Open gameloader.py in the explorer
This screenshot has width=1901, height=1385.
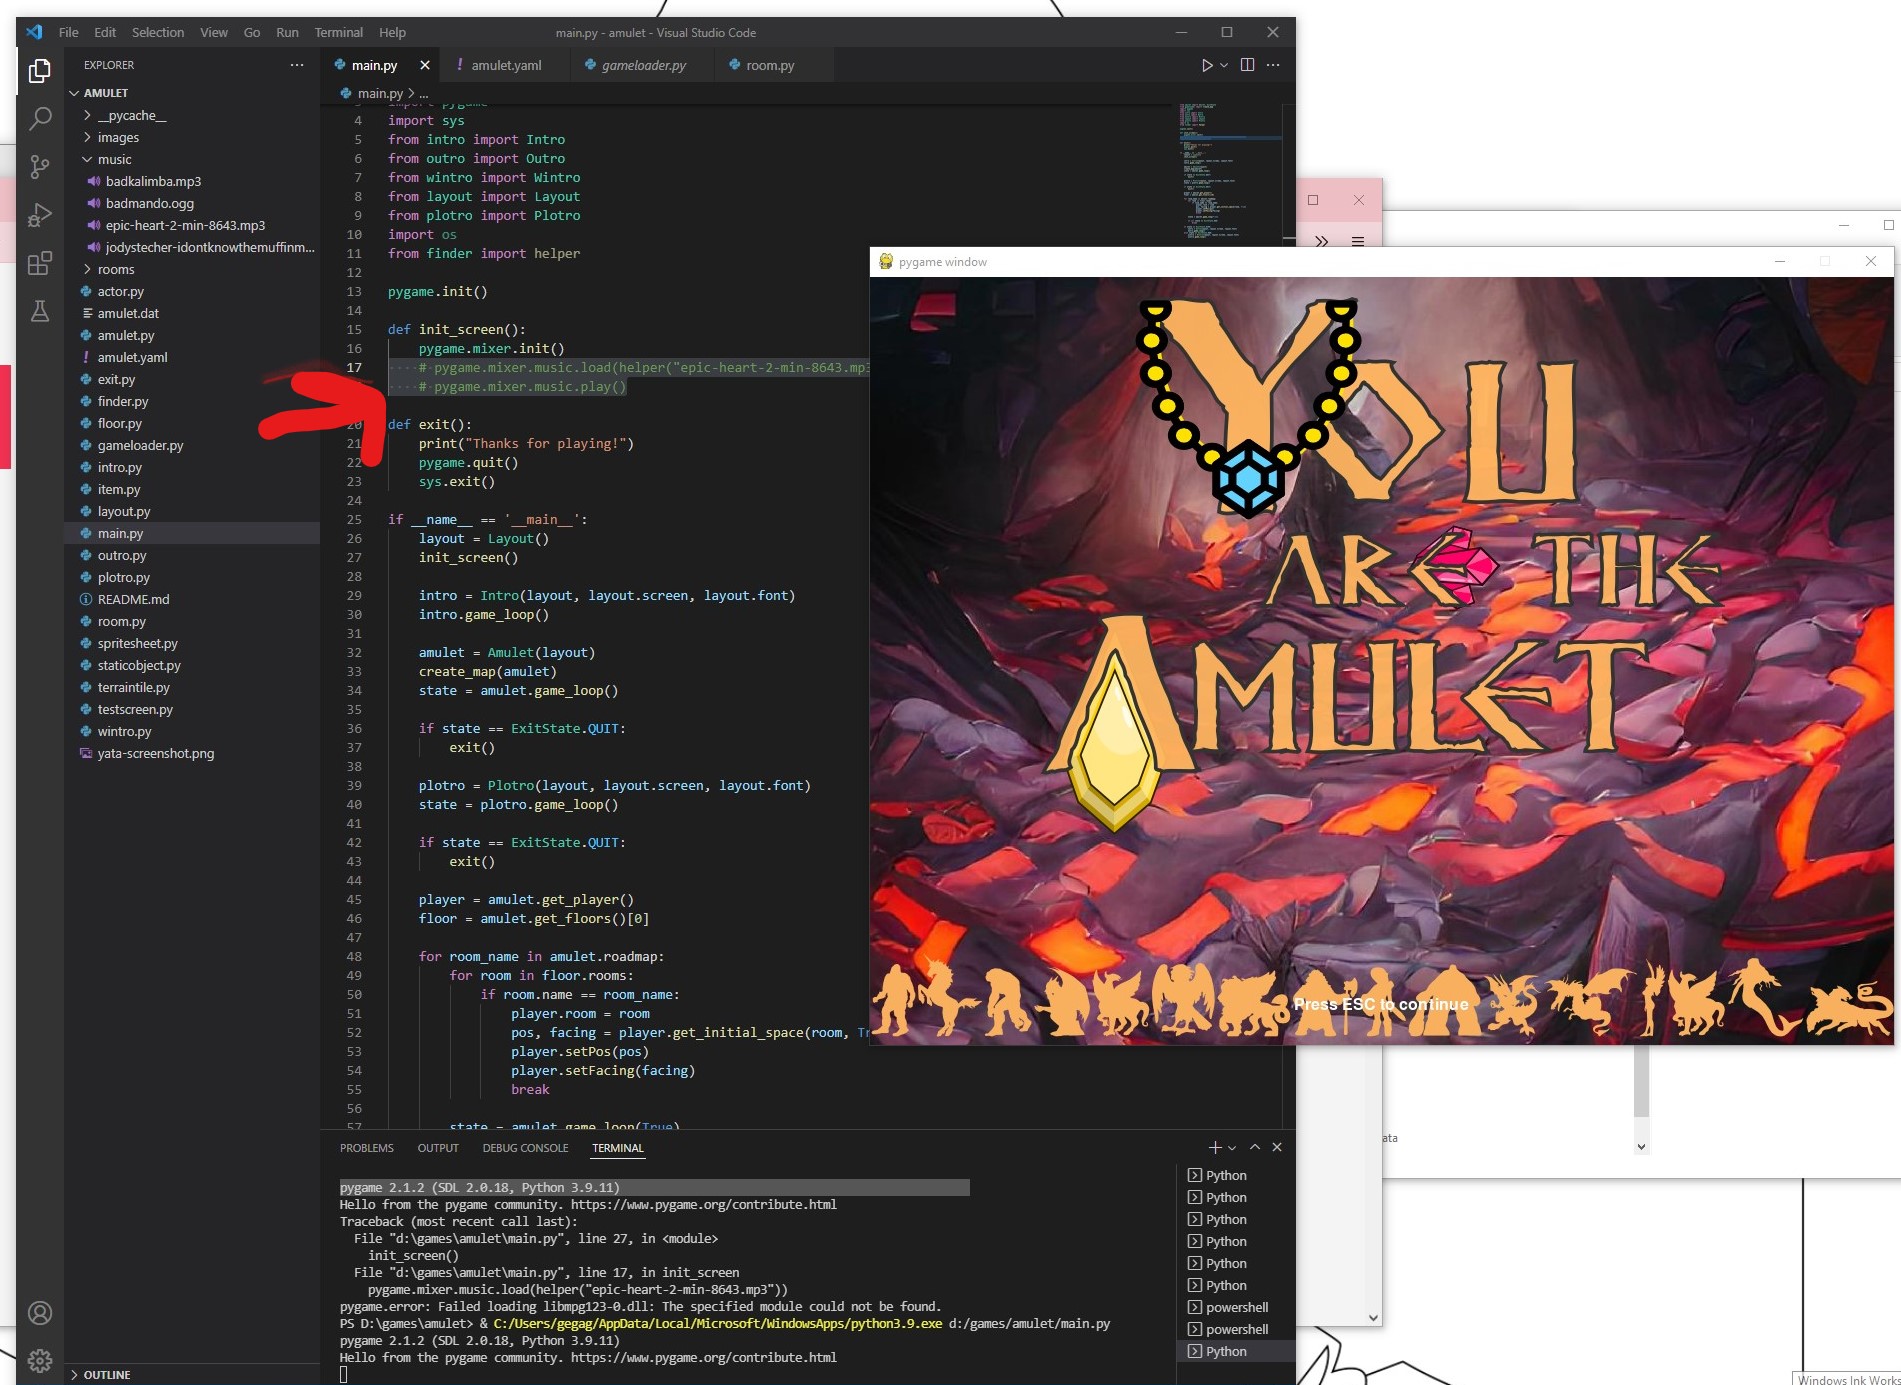[140, 446]
